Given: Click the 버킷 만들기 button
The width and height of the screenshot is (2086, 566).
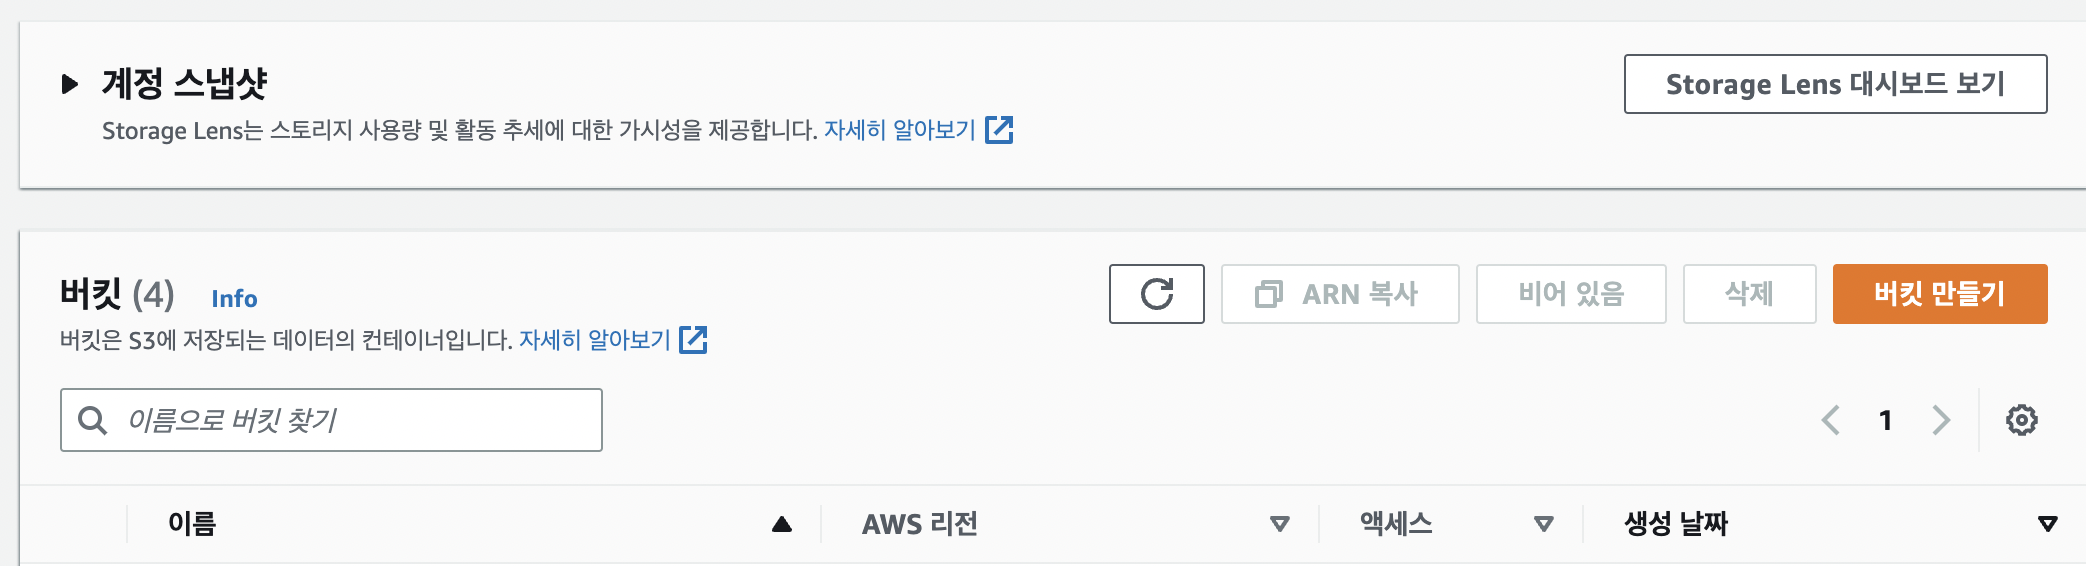Looking at the screenshot, I should pos(1939,294).
